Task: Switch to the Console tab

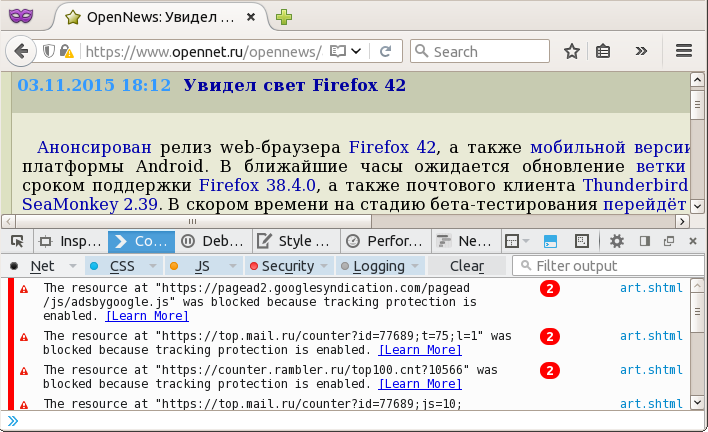Action: point(141,241)
